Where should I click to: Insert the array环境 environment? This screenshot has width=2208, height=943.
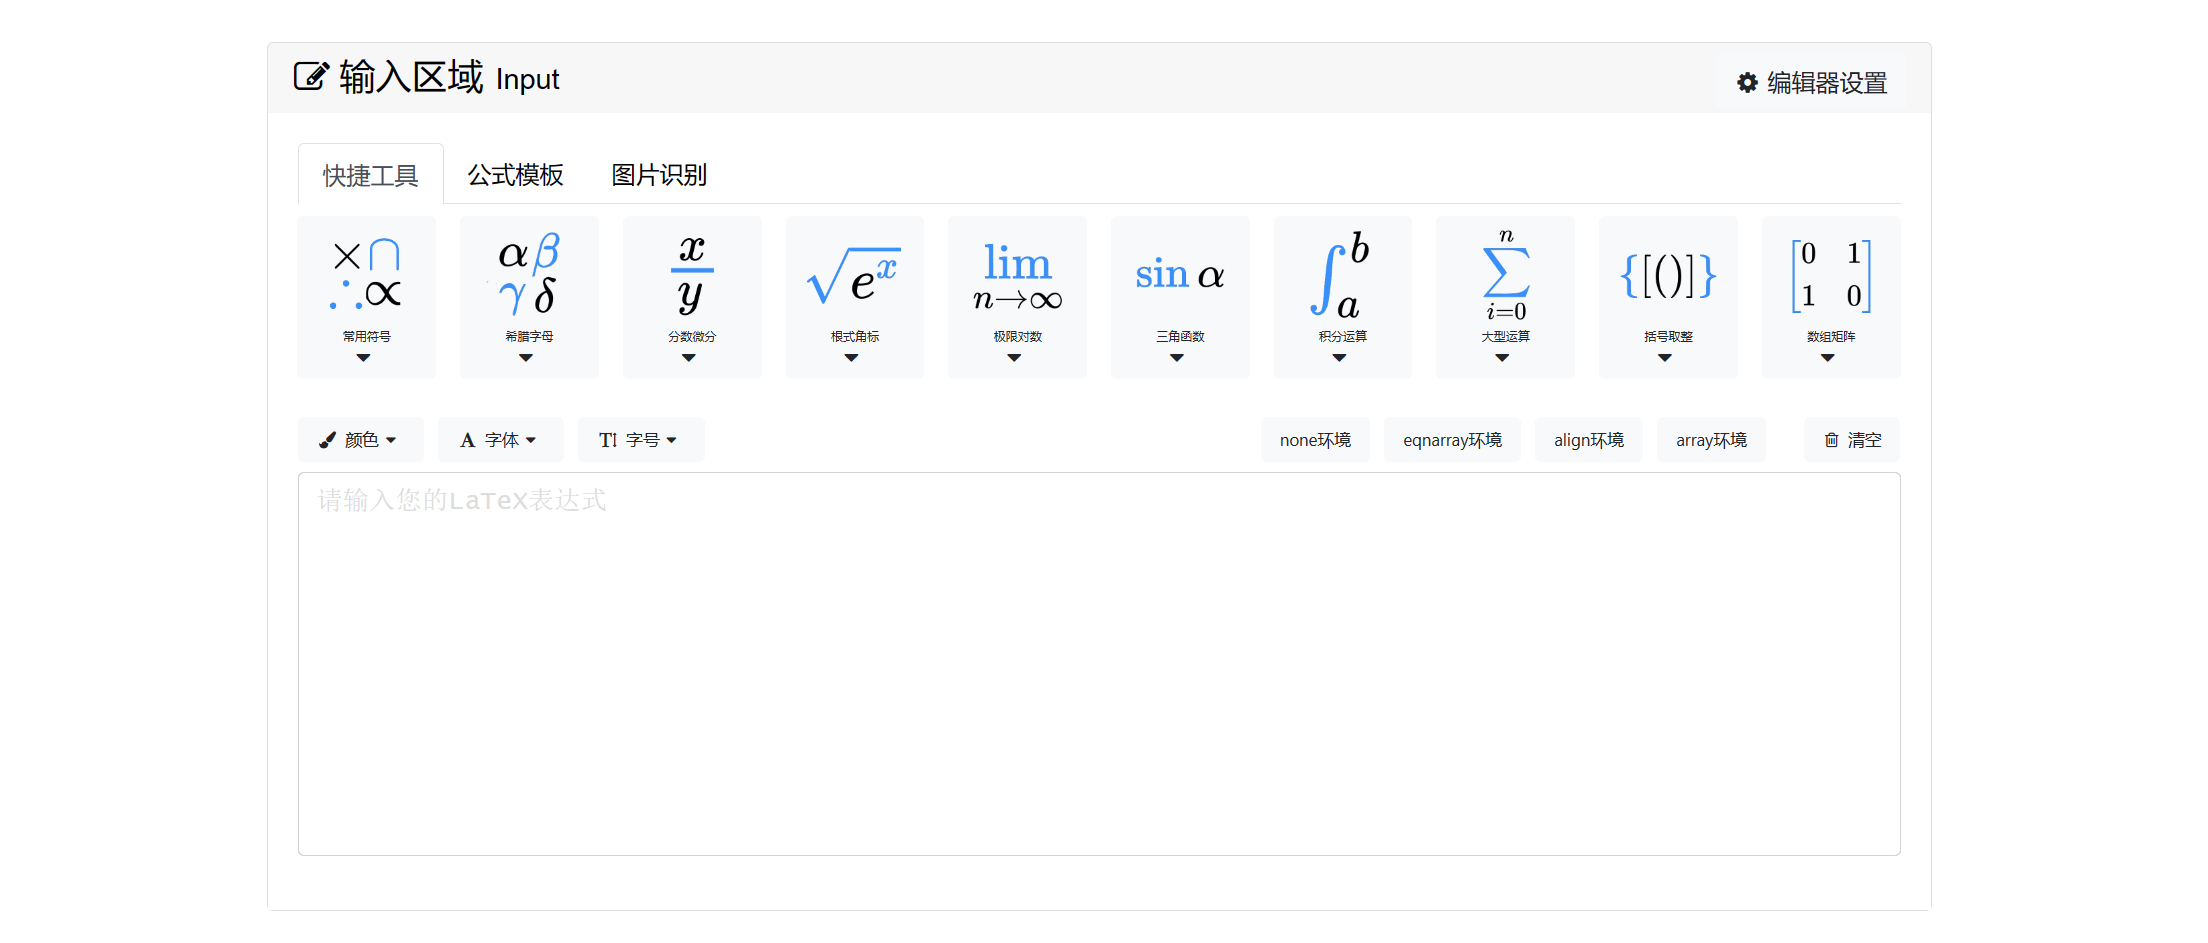coord(1711,440)
